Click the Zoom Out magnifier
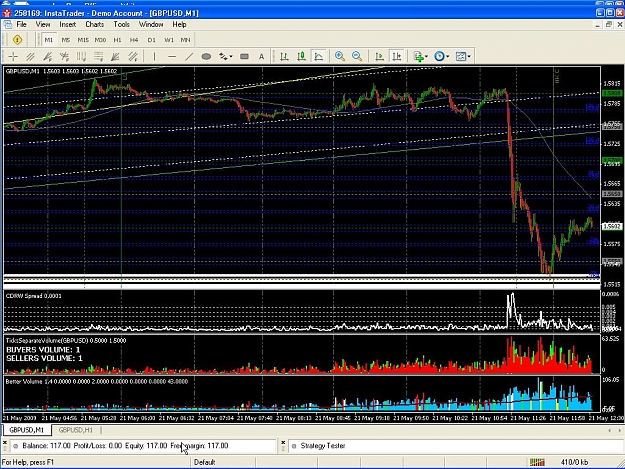 coord(357,57)
